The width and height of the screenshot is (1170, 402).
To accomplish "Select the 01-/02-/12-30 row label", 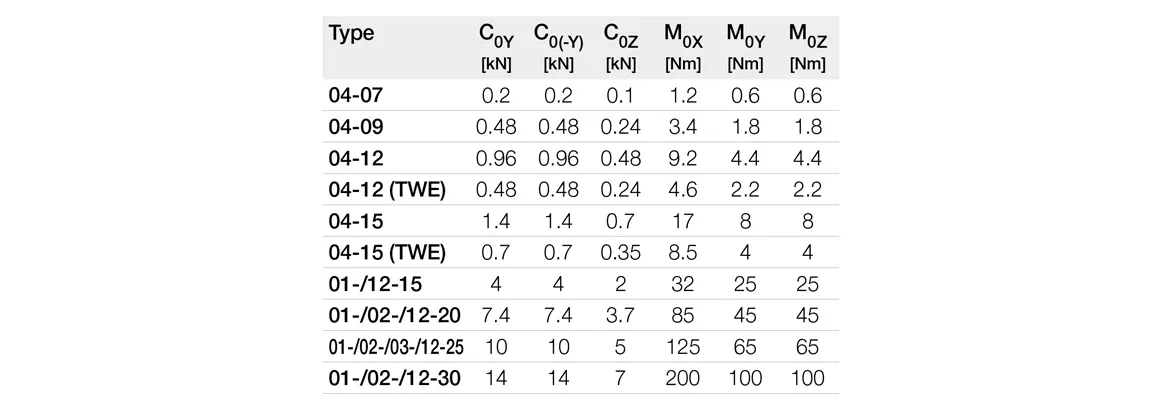I will (394, 378).
